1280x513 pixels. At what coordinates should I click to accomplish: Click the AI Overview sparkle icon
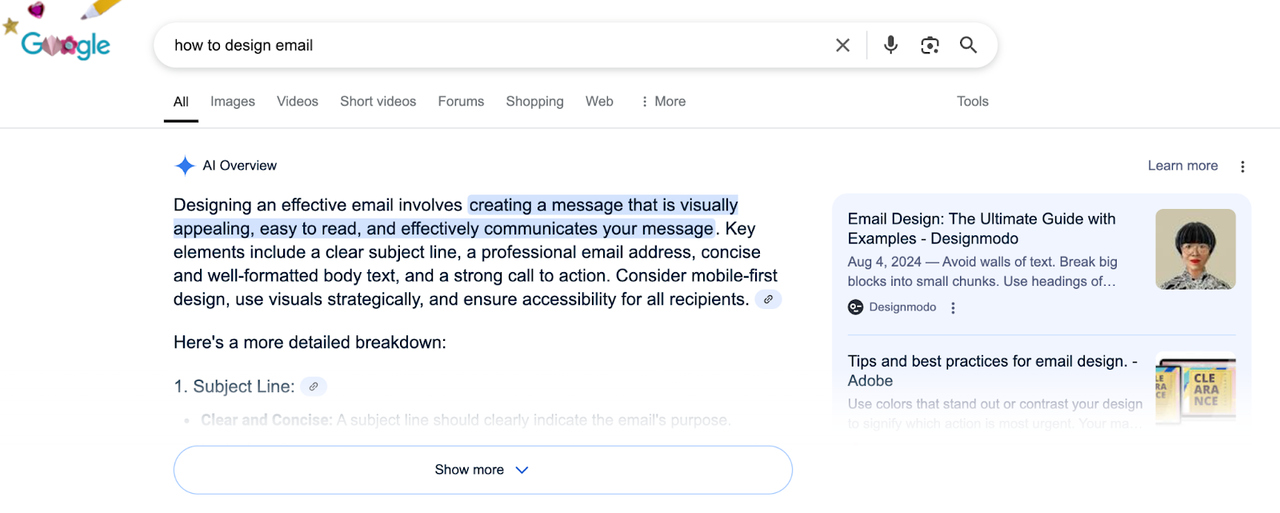point(184,166)
